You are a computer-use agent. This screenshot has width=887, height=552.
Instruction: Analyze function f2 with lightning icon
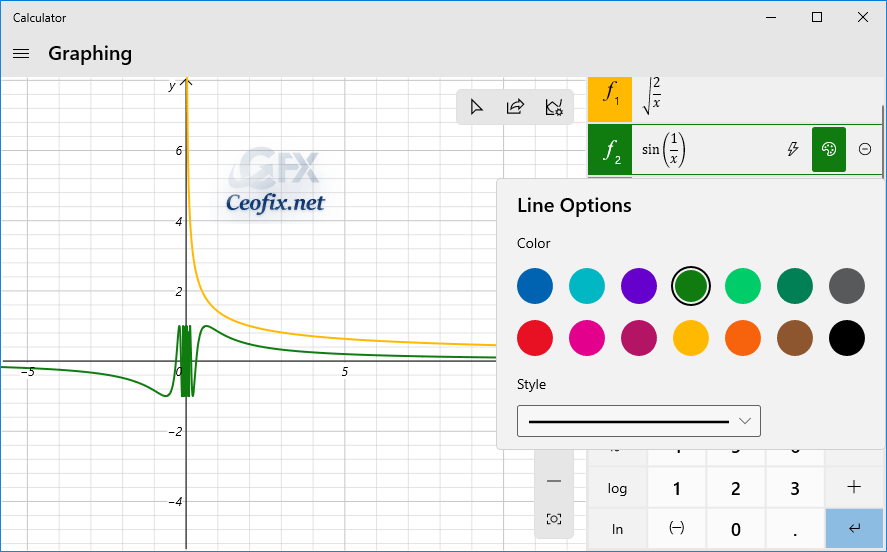pos(793,149)
